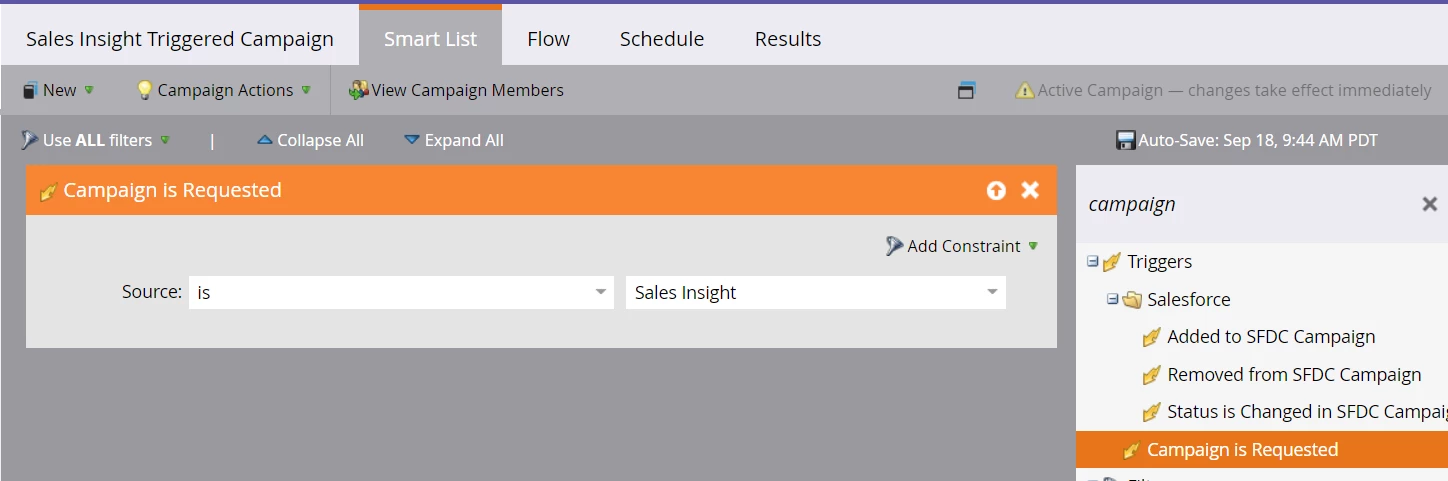The height and width of the screenshot is (481, 1448).
Task: Select Removed from SFDC Campaign trigger
Action: coord(1294,375)
